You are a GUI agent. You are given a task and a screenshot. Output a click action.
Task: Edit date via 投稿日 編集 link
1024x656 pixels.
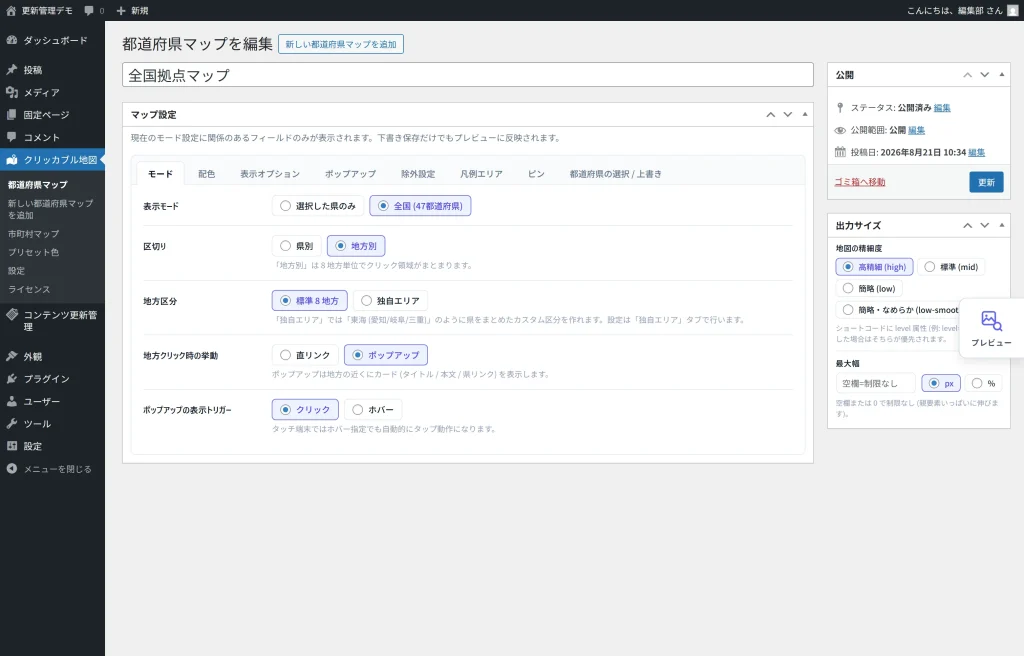[x=976, y=152]
